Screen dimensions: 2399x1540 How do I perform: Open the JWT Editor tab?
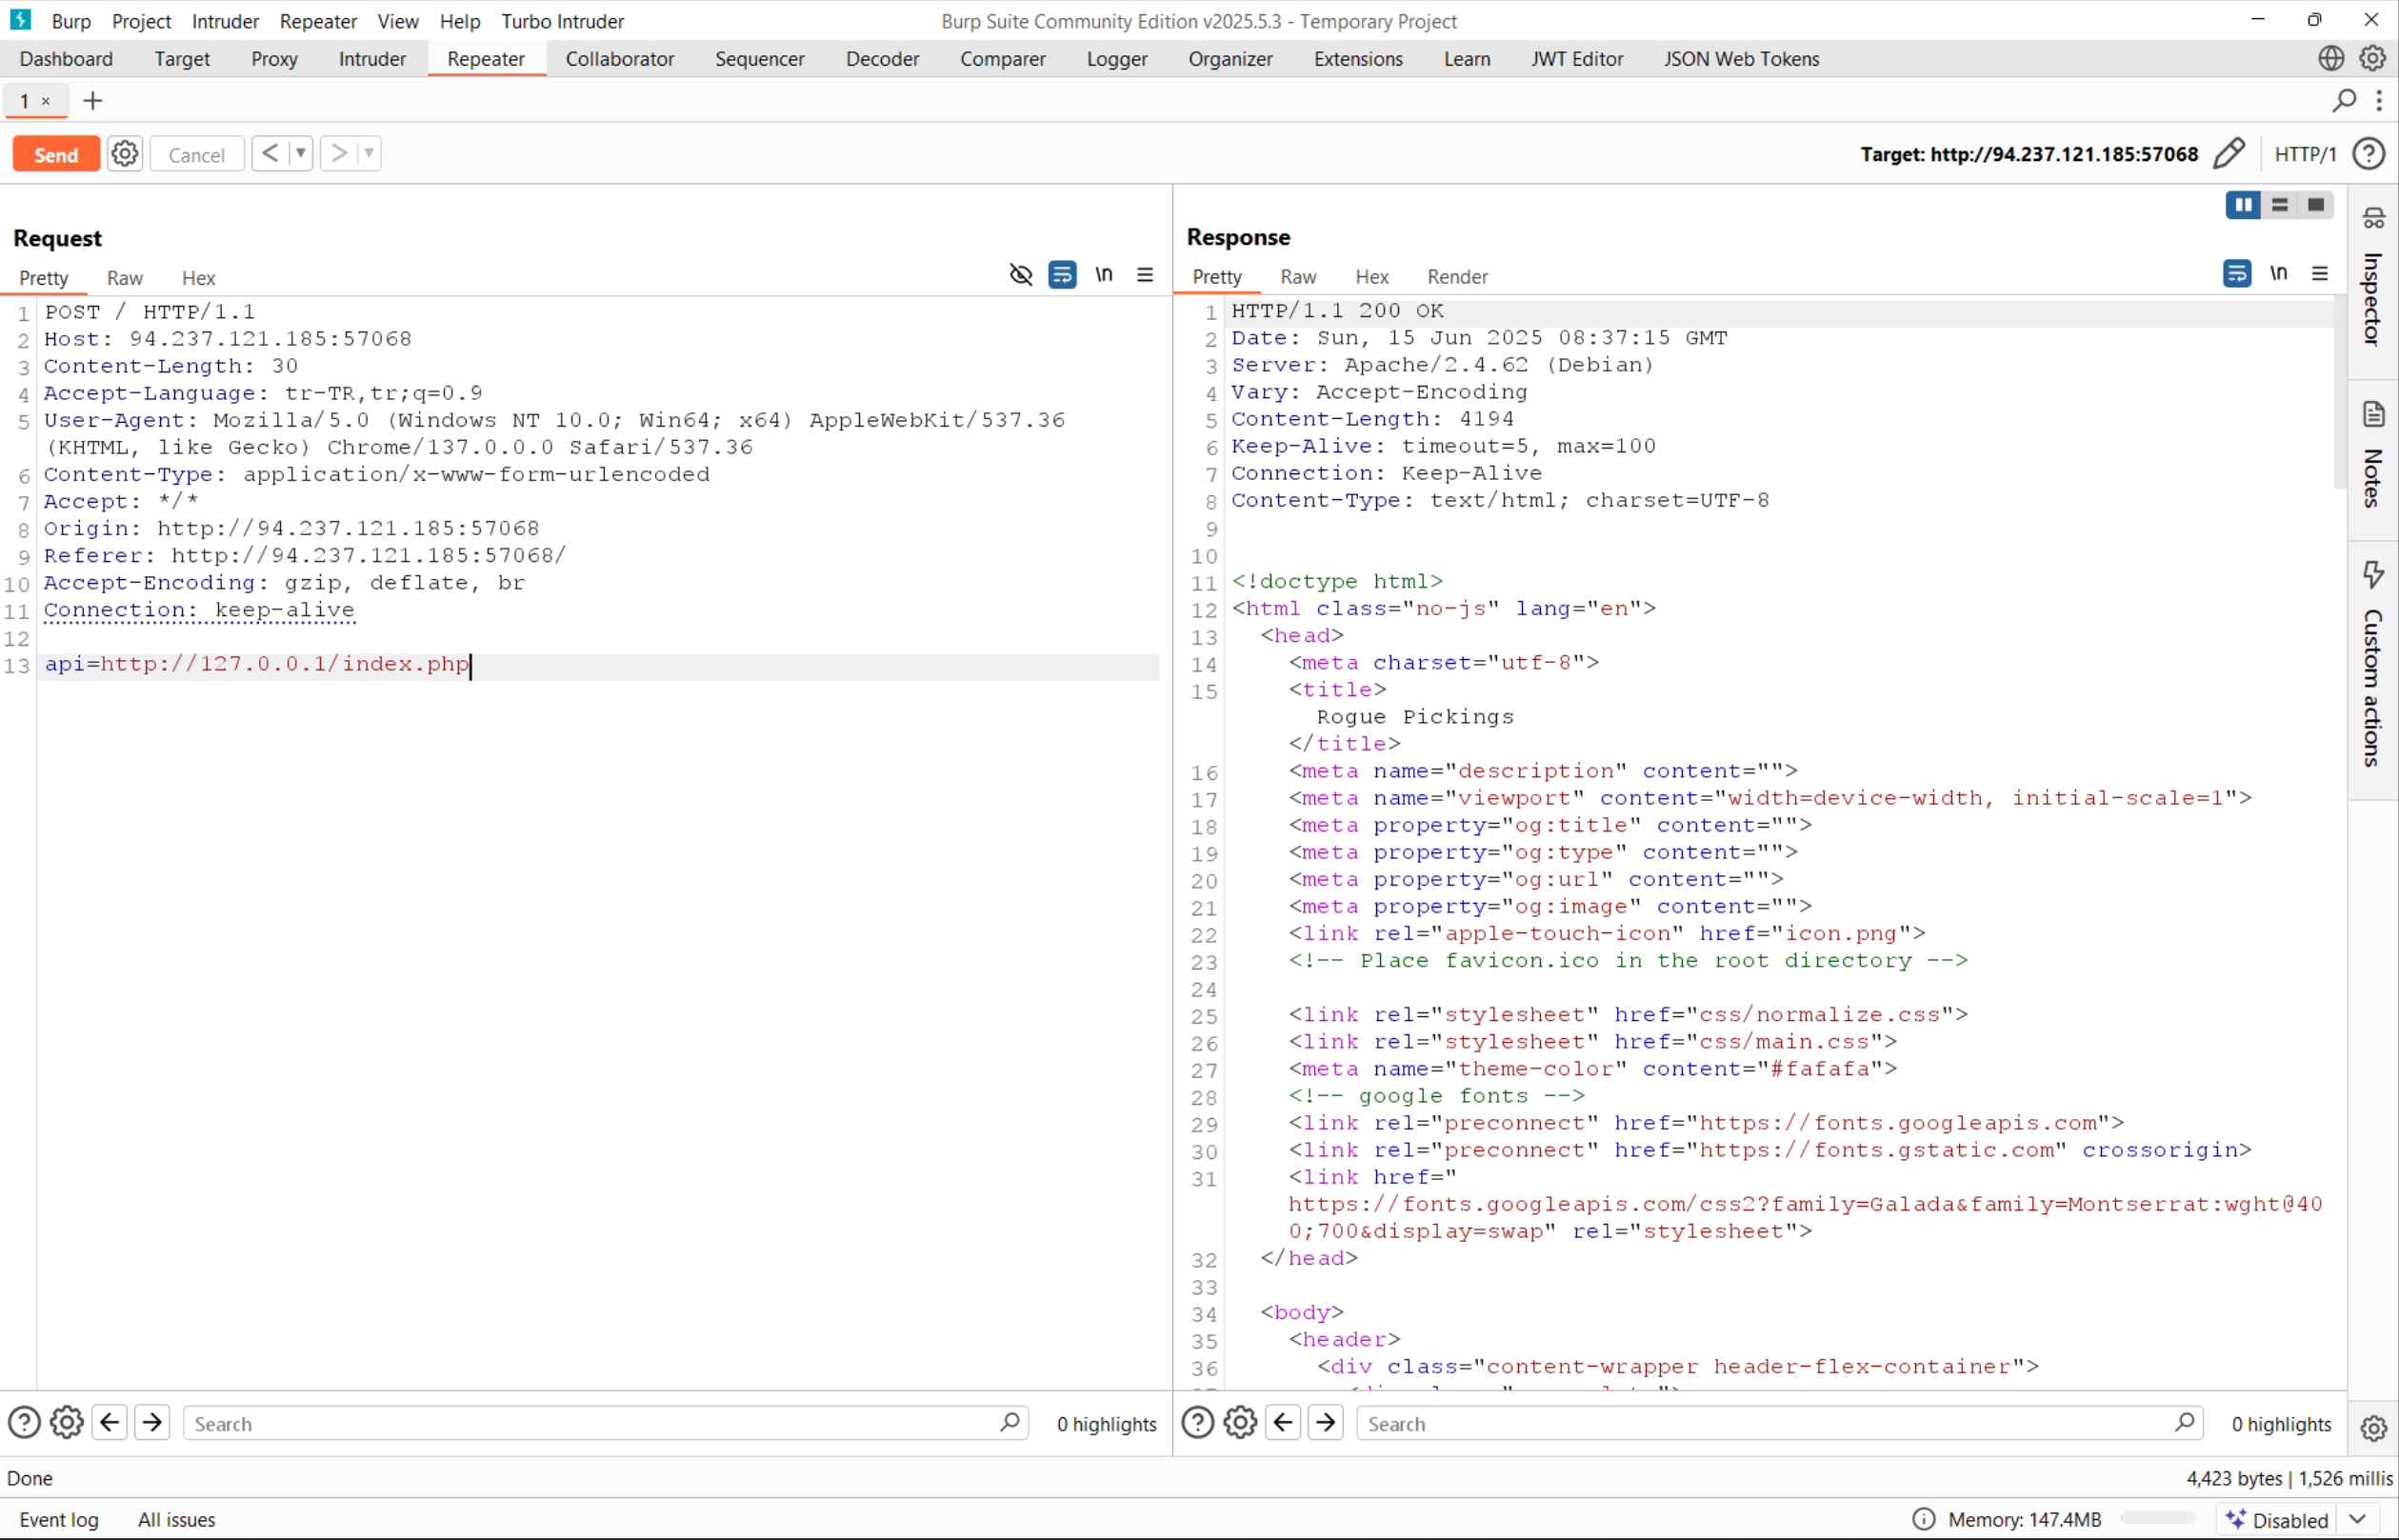click(x=1576, y=59)
